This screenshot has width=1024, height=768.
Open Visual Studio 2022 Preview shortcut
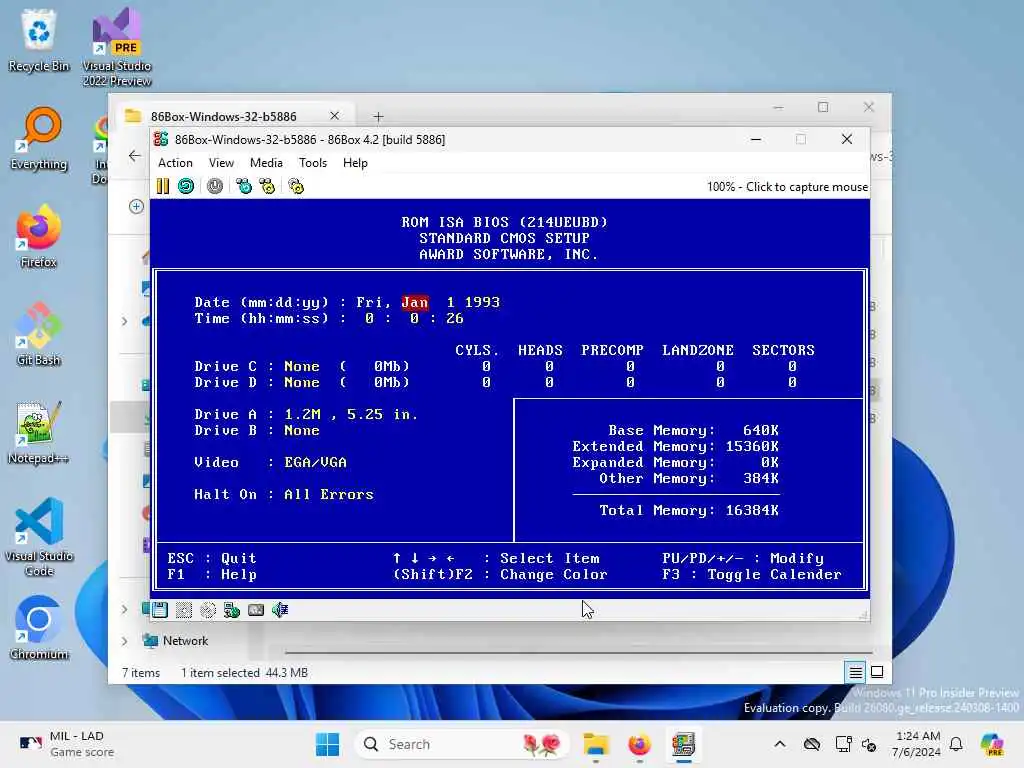pos(117,47)
